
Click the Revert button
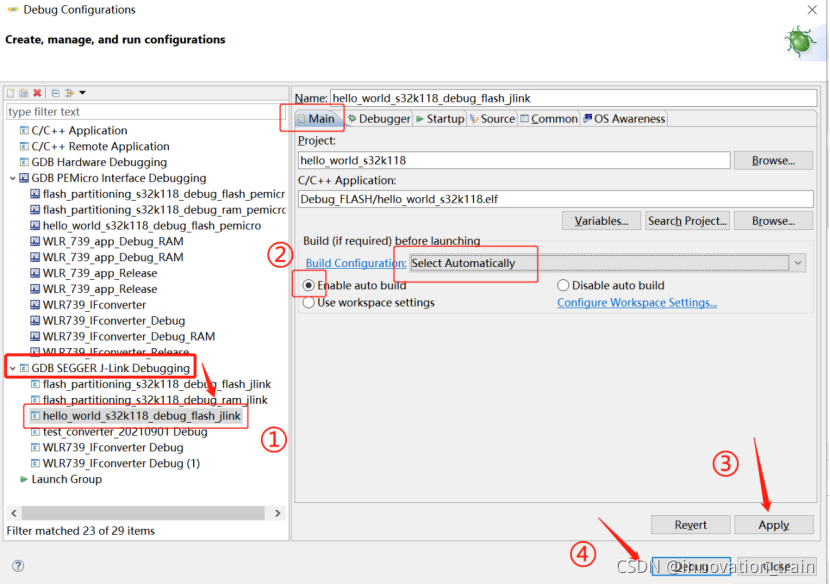tap(691, 525)
